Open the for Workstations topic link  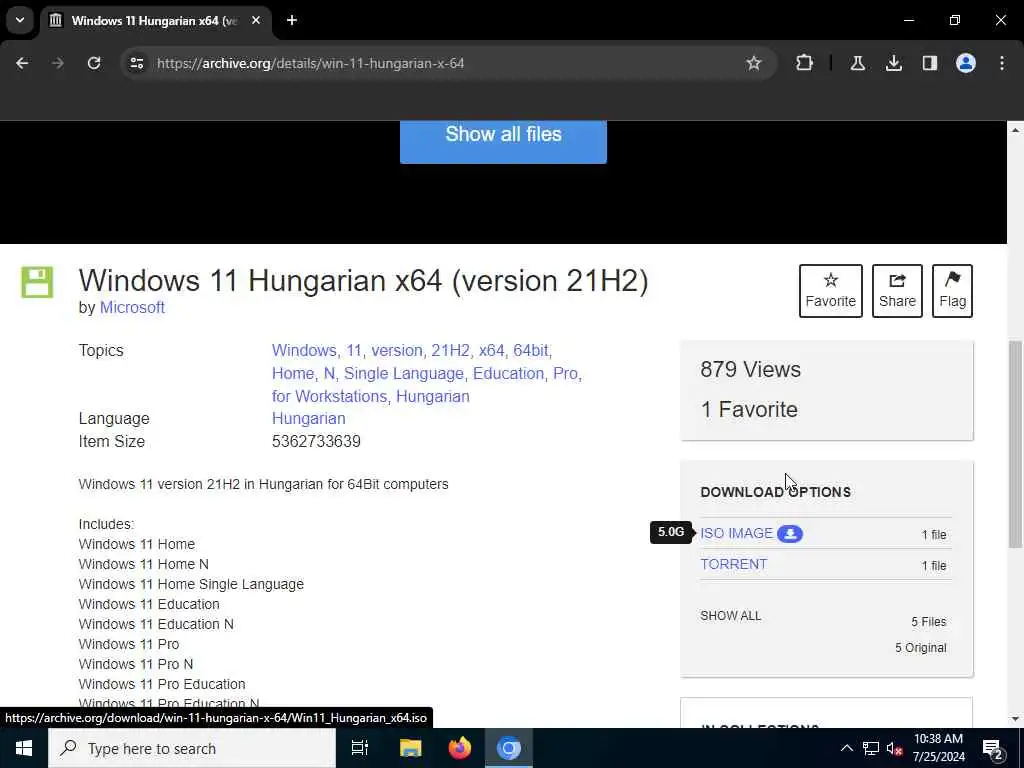[330, 396]
